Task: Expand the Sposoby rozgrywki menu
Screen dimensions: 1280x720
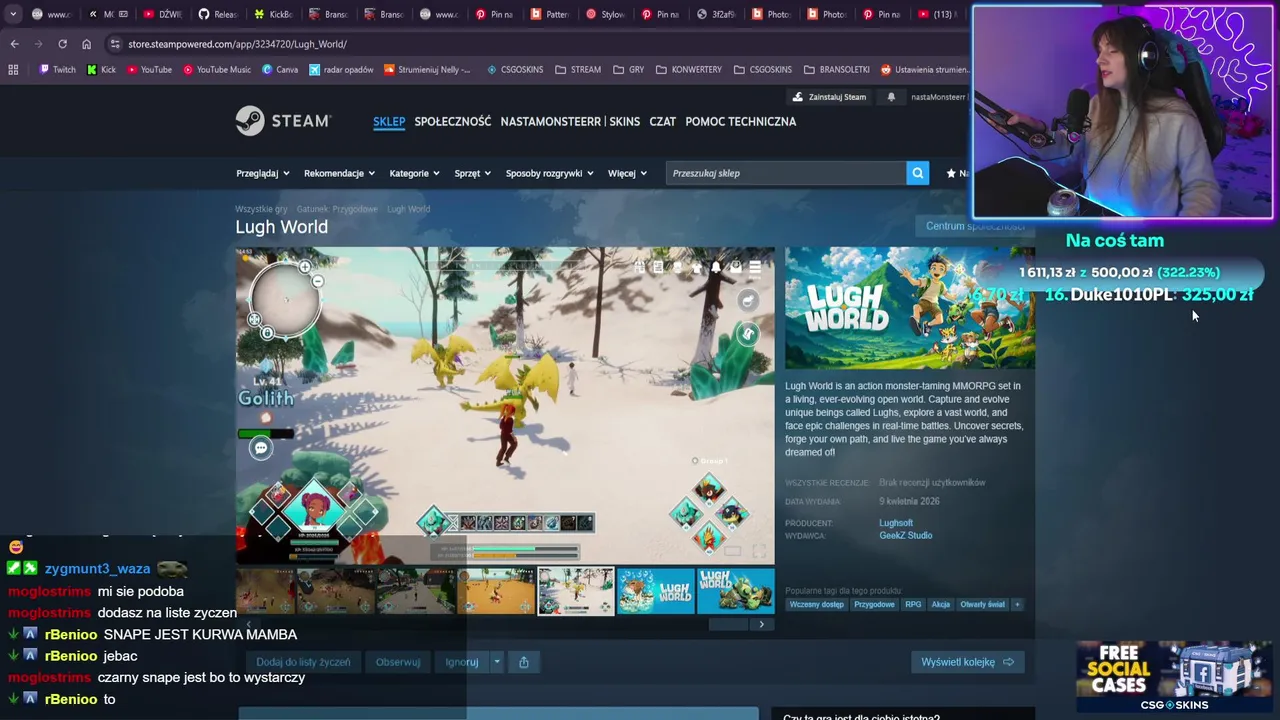Action: (x=550, y=173)
